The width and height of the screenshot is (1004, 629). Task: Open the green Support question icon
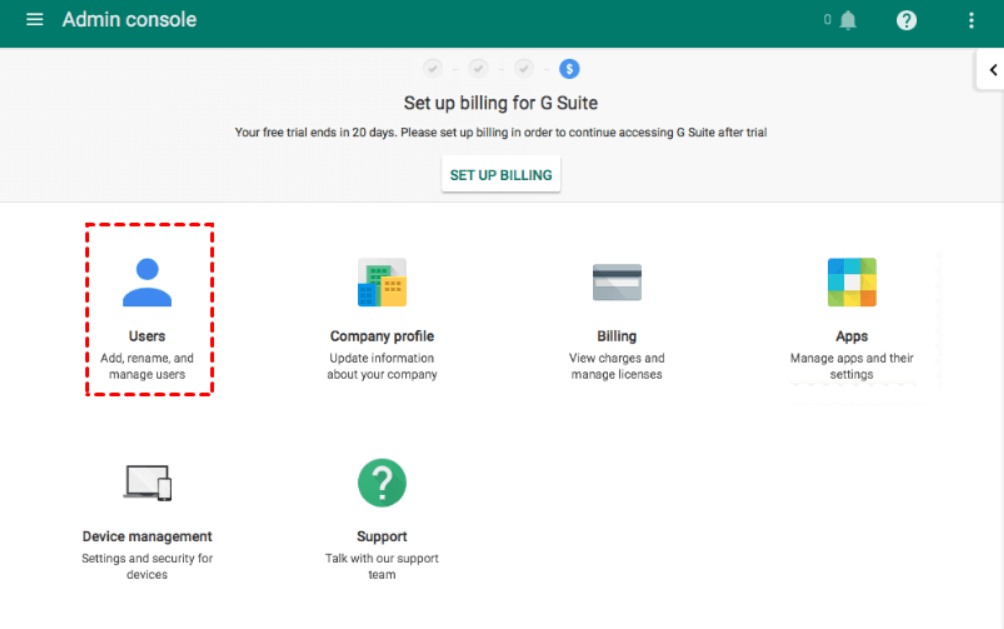[382, 483]
